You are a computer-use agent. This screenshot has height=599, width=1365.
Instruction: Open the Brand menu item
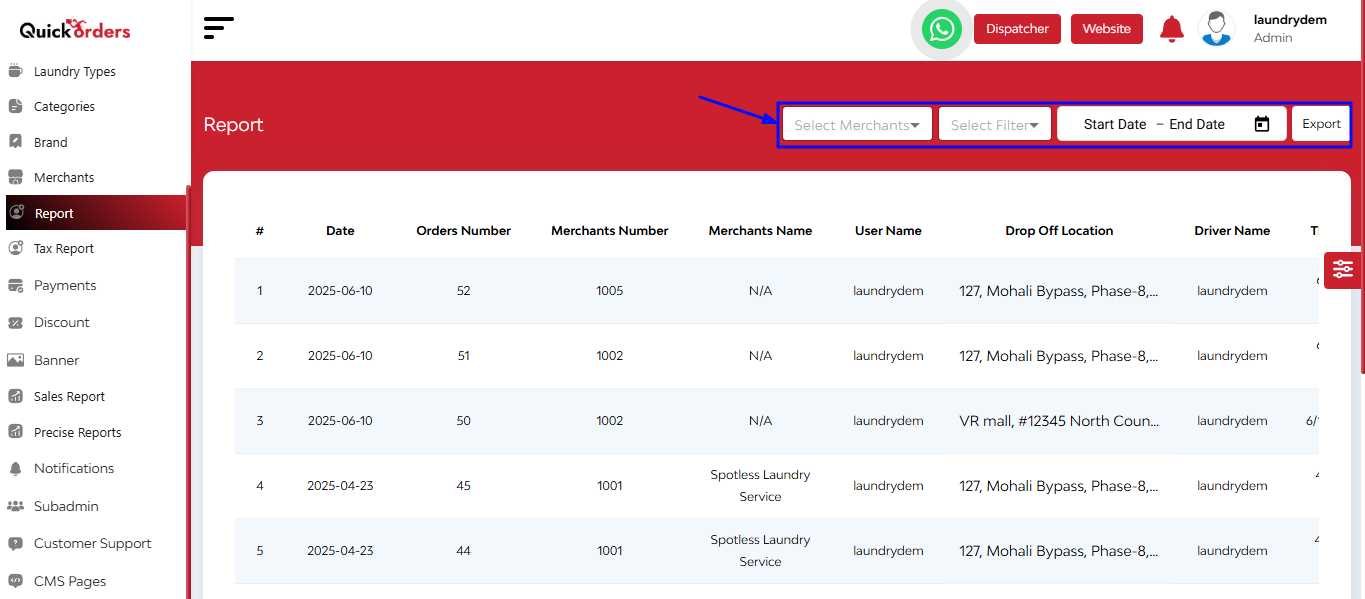(51, 142)
